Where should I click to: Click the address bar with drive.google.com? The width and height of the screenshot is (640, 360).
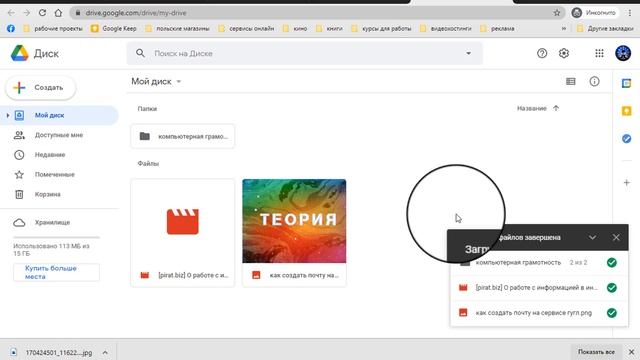pyautogui.click(x=318, y=13)
